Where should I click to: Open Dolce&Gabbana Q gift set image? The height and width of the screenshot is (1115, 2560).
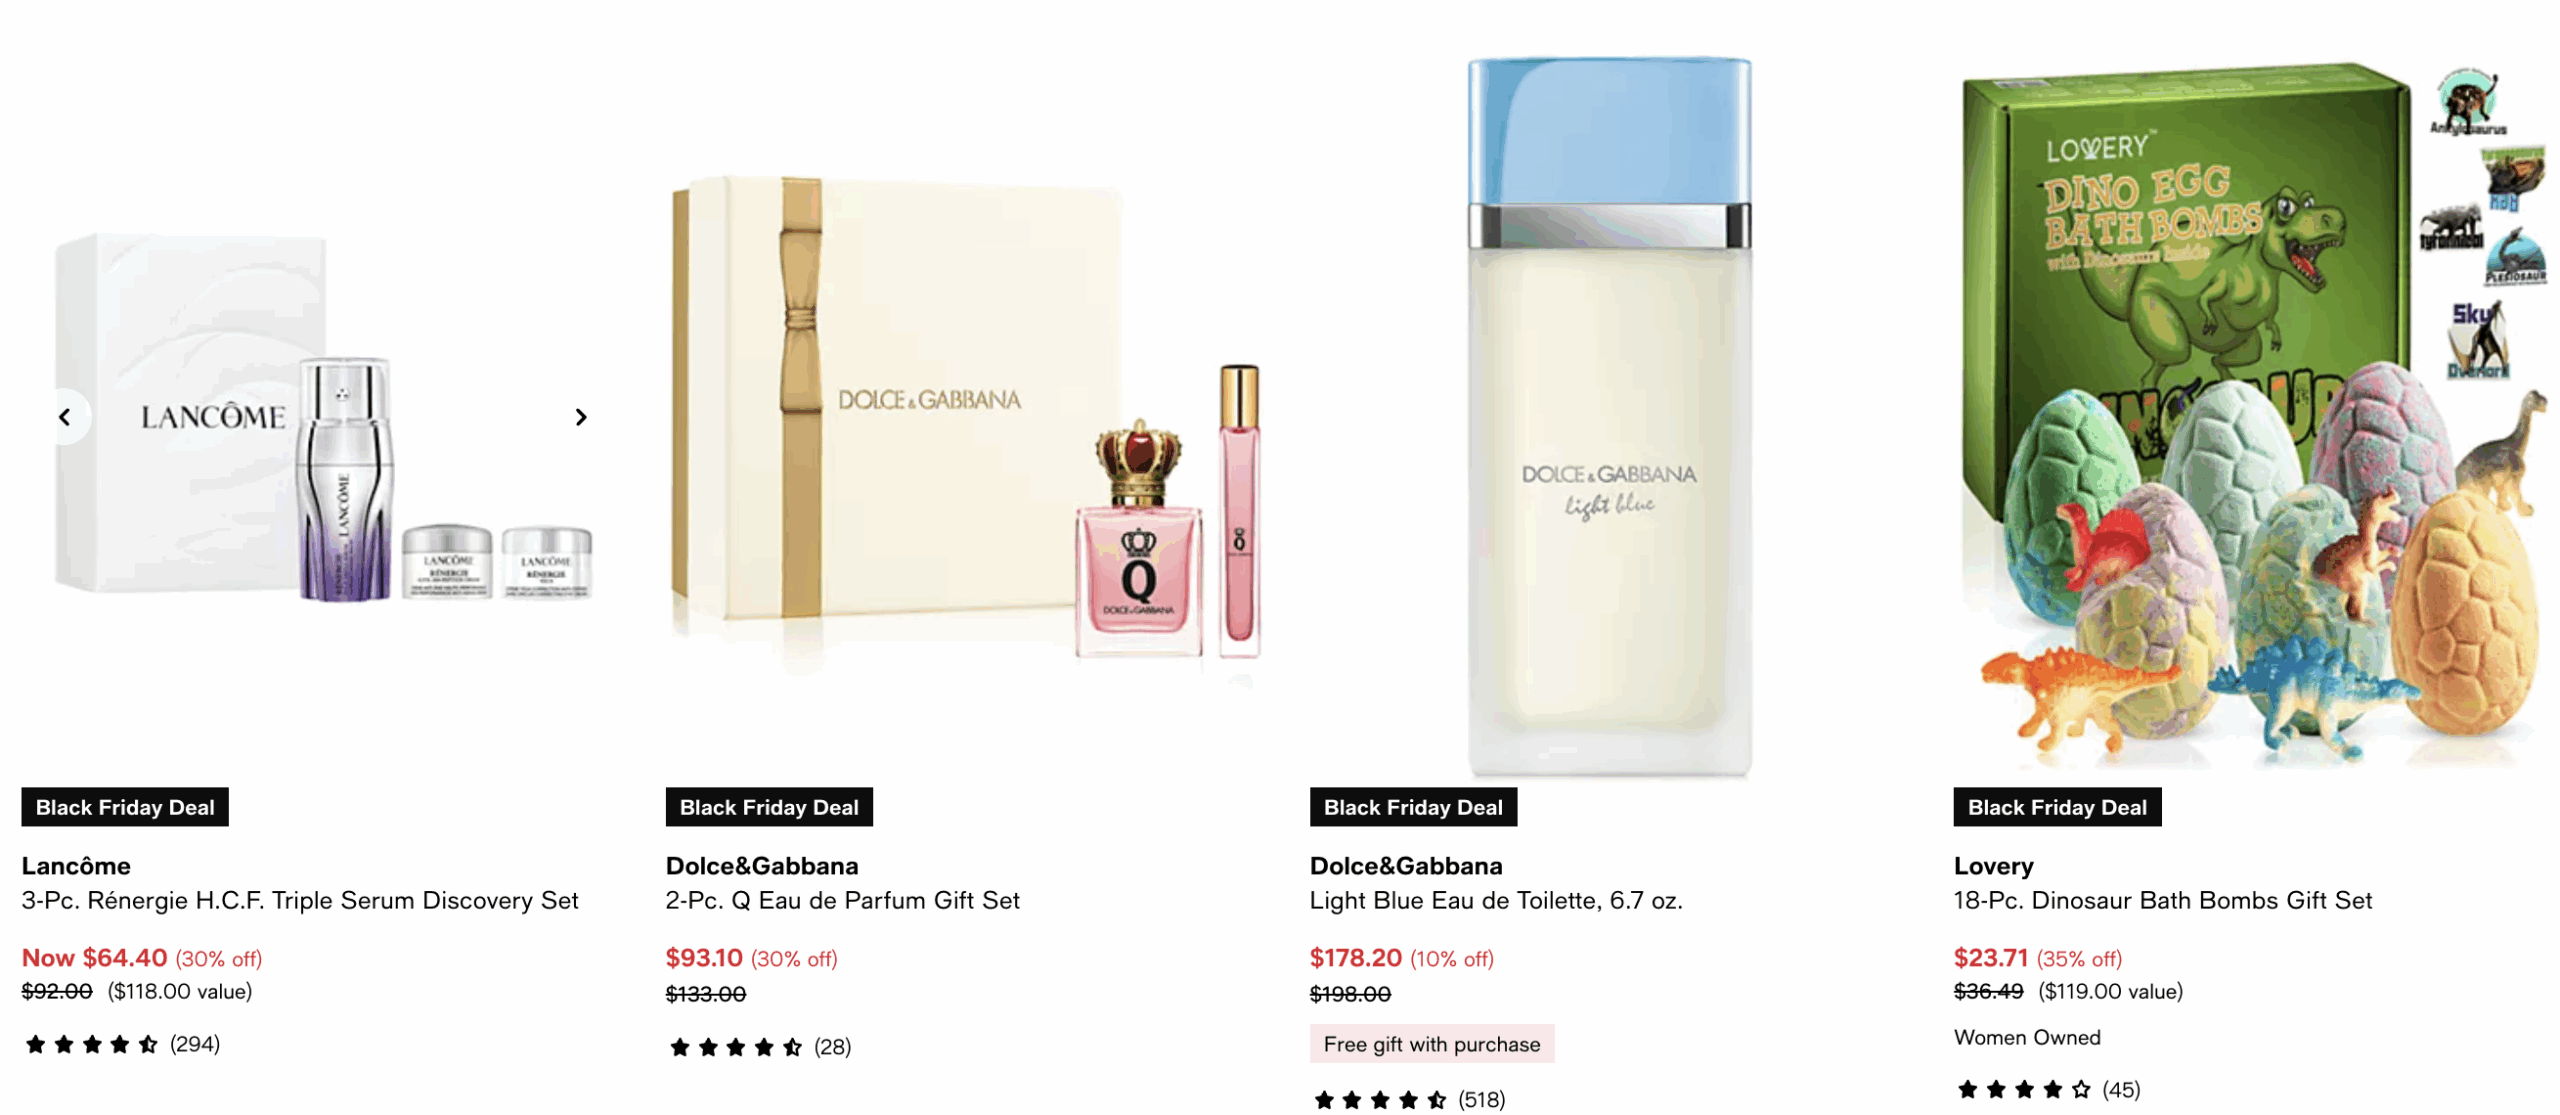[966, 416]
